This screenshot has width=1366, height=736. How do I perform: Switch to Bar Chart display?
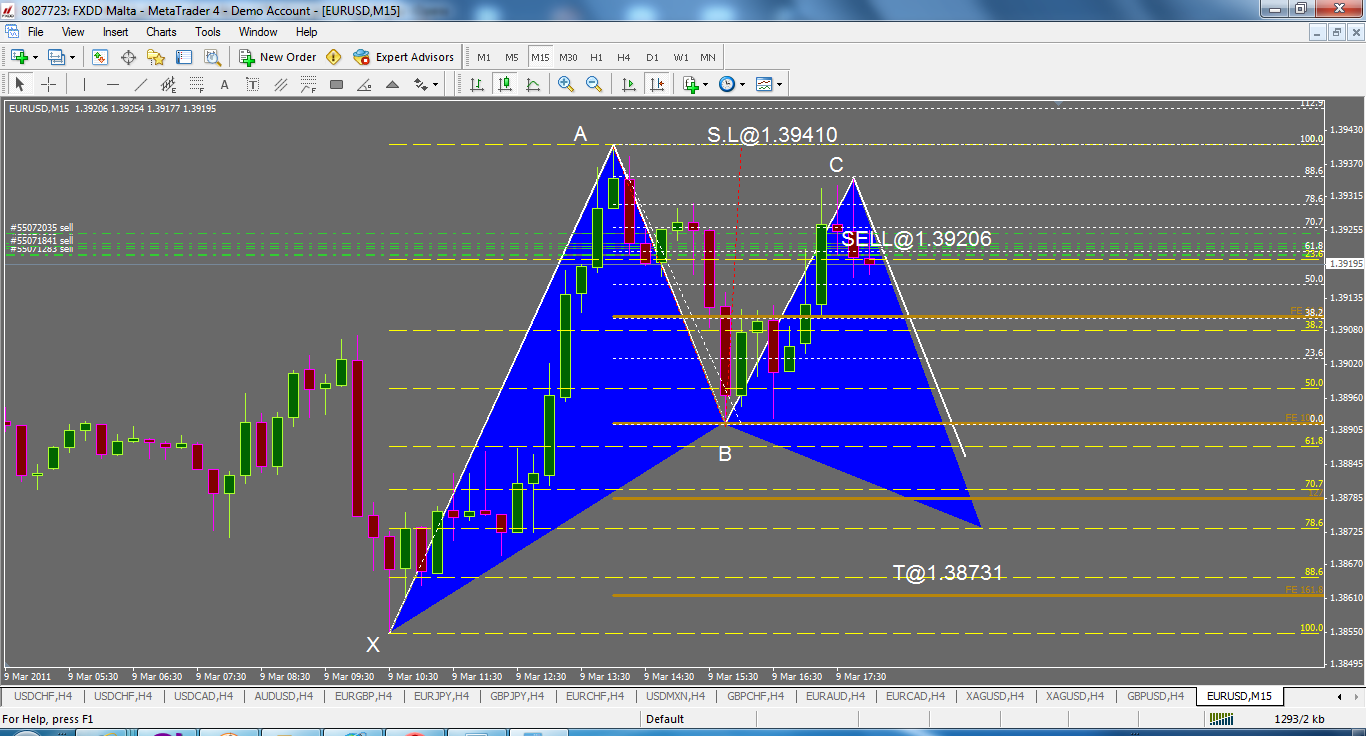[x=478, y=84]
